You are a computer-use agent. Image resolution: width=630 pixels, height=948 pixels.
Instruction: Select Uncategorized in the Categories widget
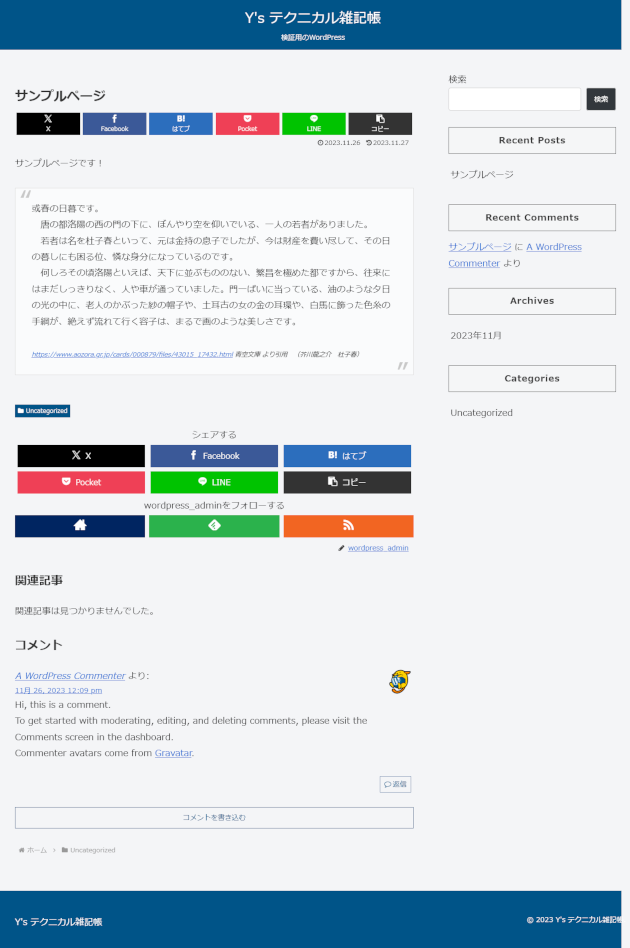coord(481,413)
